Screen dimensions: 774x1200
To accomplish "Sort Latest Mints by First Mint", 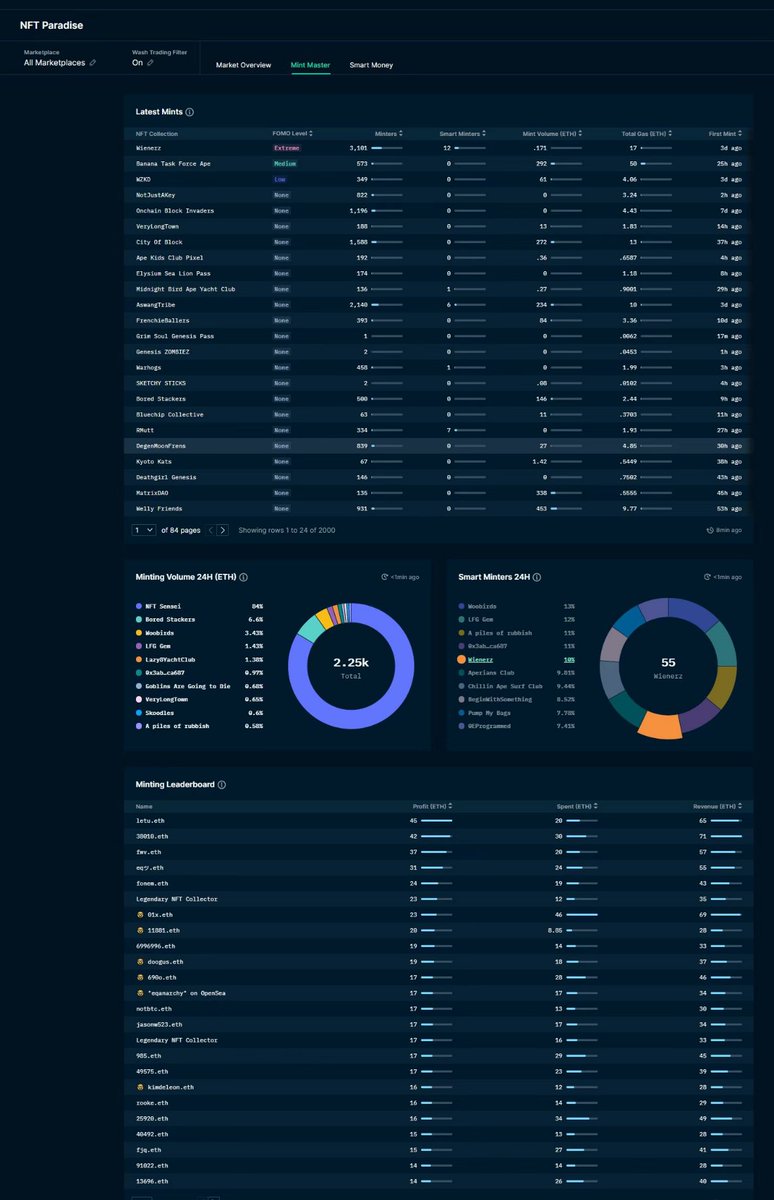I will coord(727,133).
